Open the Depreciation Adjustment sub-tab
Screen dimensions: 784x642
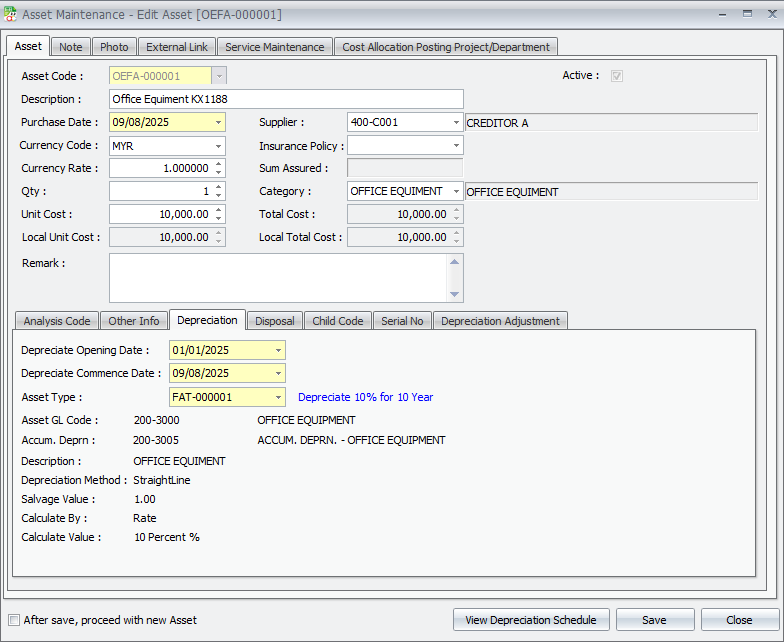(500, 321)
